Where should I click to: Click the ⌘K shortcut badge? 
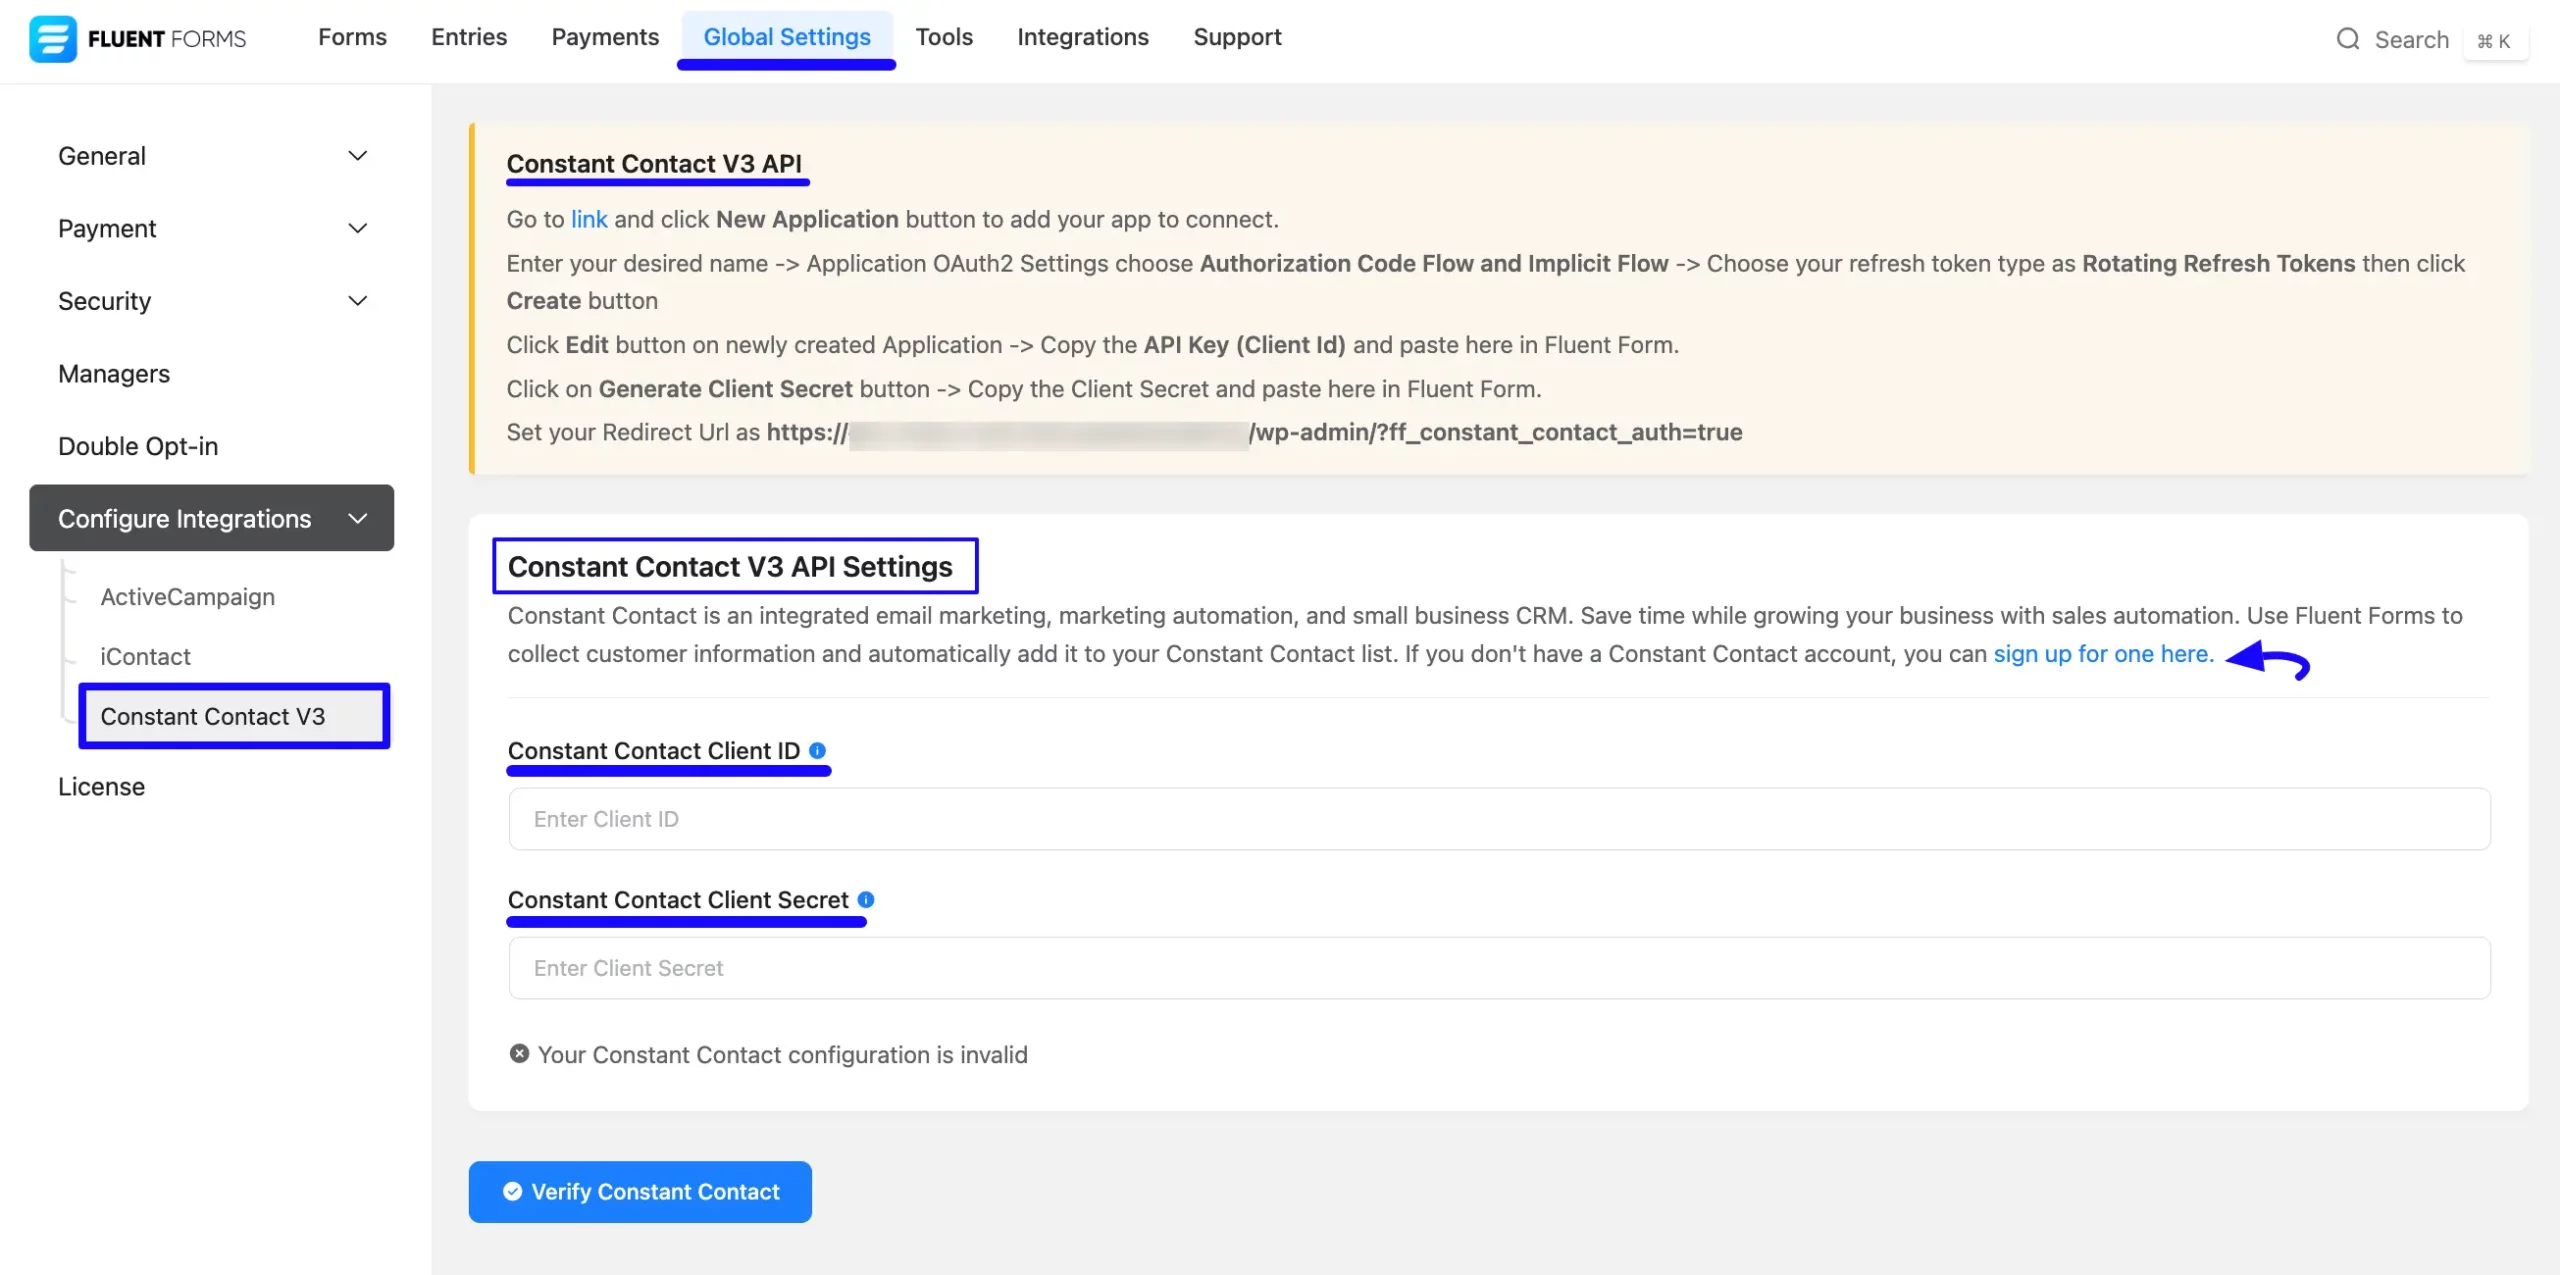pyautogui.click(x=2494, y=41)
